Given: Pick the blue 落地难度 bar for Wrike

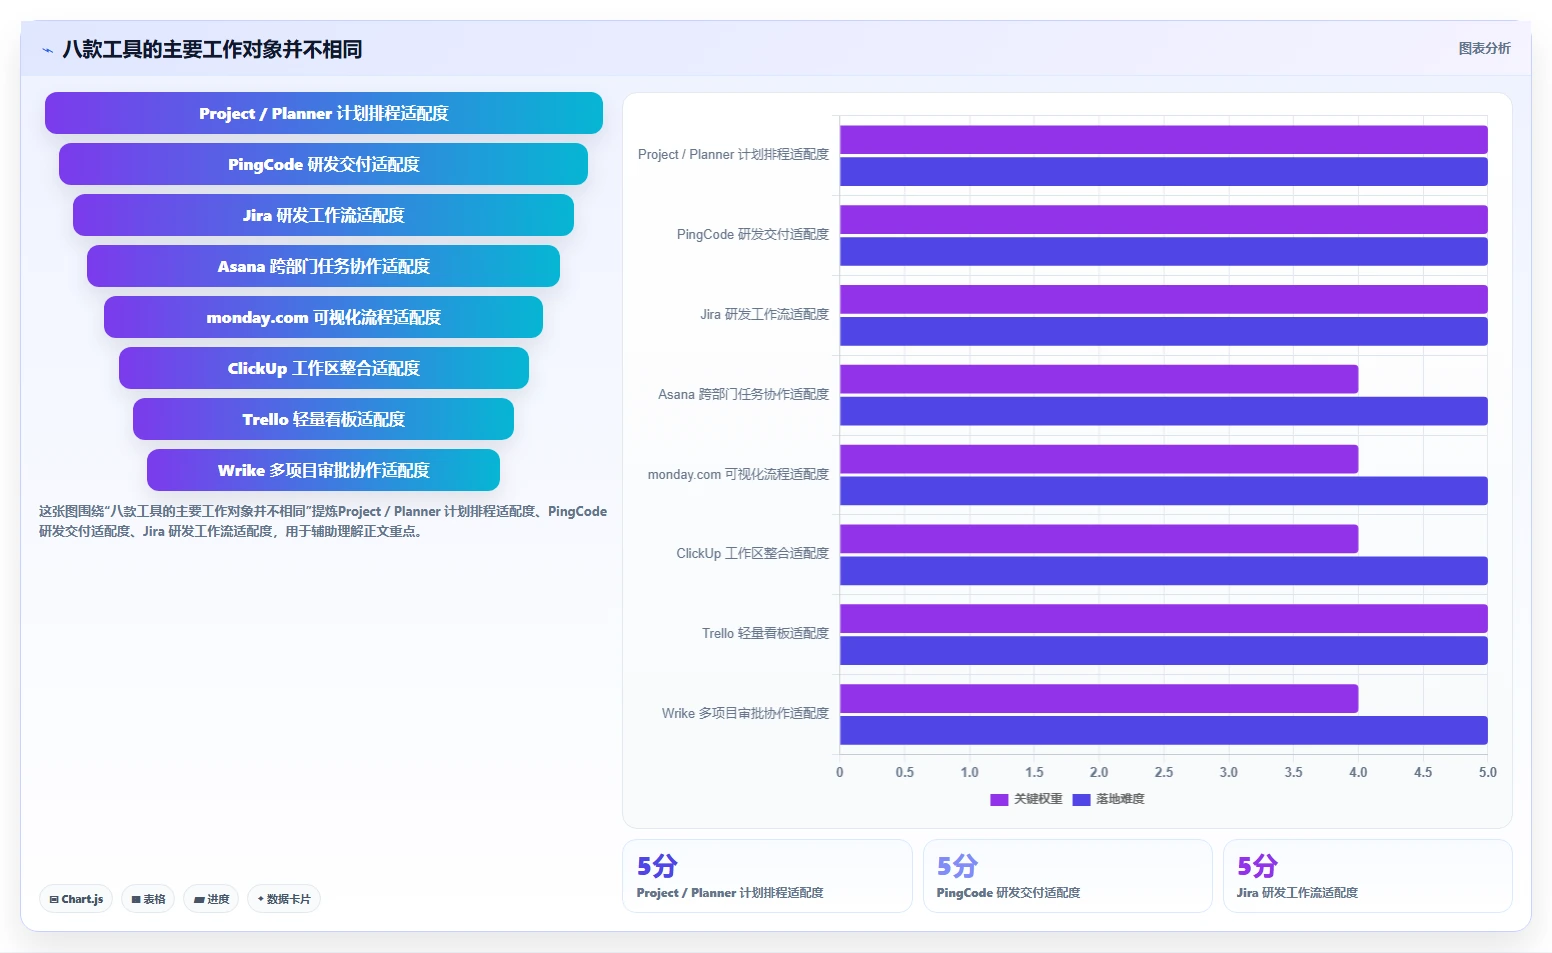Looking at the screenshot, I should [x=1164, y=731].
